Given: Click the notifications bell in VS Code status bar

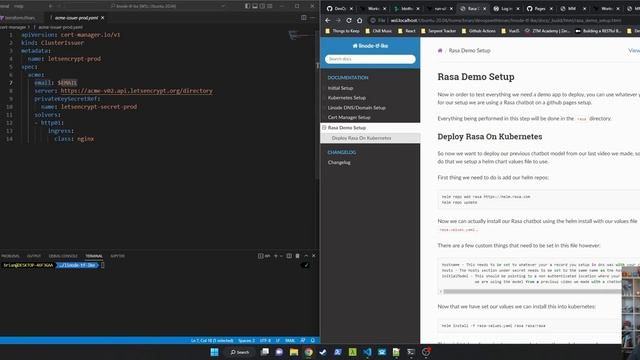Looking at the screenshot, I should click(x=313, y=340).
